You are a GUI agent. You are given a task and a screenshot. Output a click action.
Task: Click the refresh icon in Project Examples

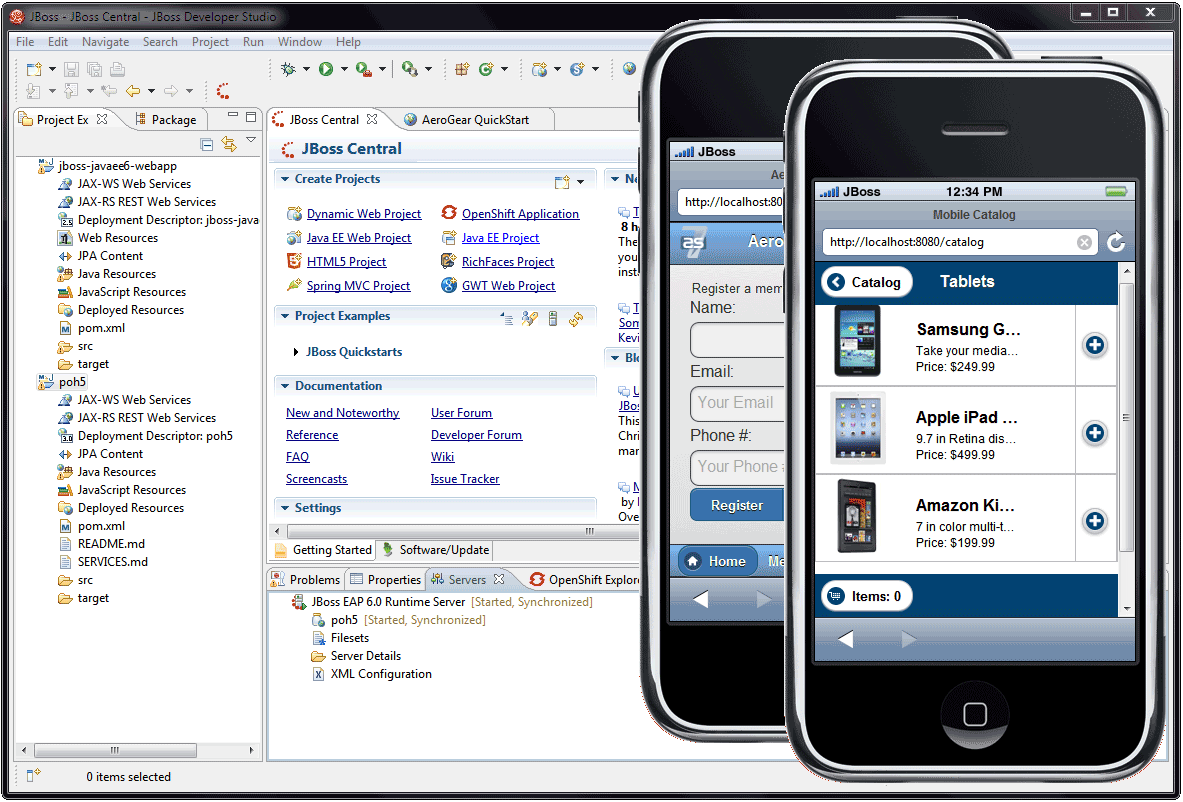point(576,319)
